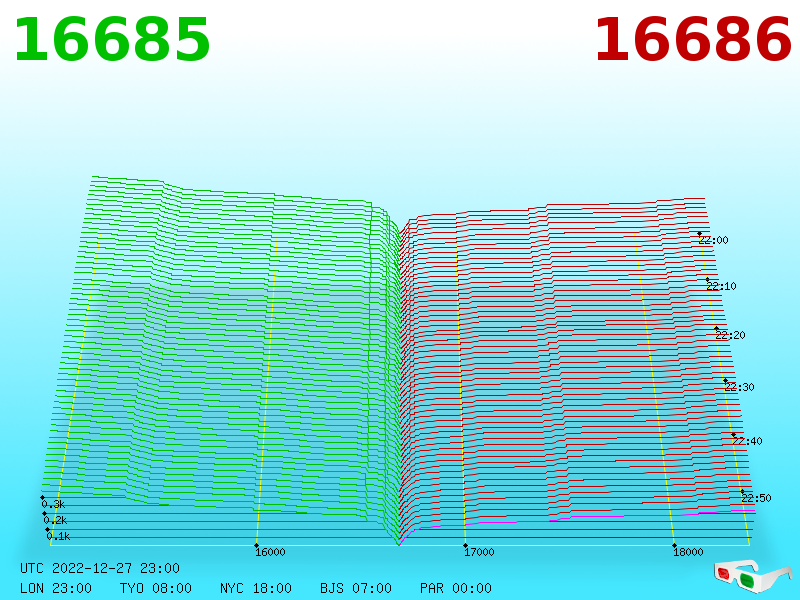Click the 22:30 time axis label
Image resolution: width=800 pixels, height=600 pixels.
739,387
